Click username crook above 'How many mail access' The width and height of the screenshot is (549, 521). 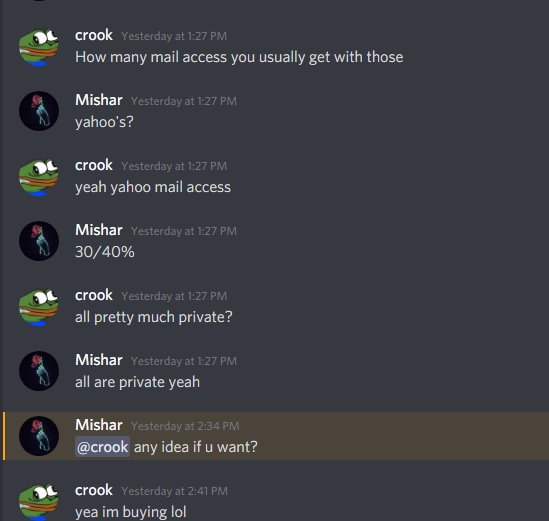94,35
